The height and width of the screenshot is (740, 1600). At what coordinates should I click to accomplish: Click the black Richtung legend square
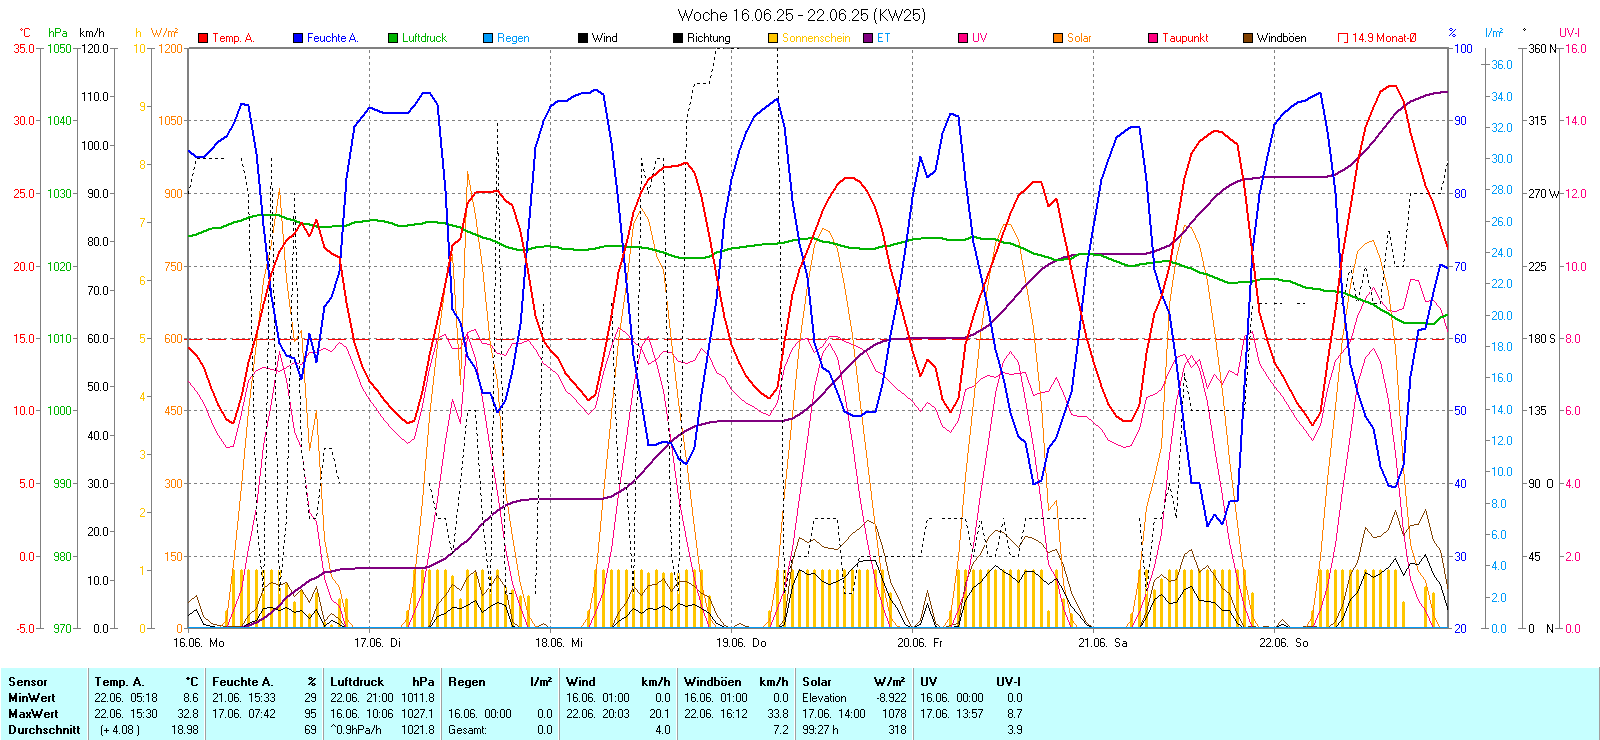(678, 38)
